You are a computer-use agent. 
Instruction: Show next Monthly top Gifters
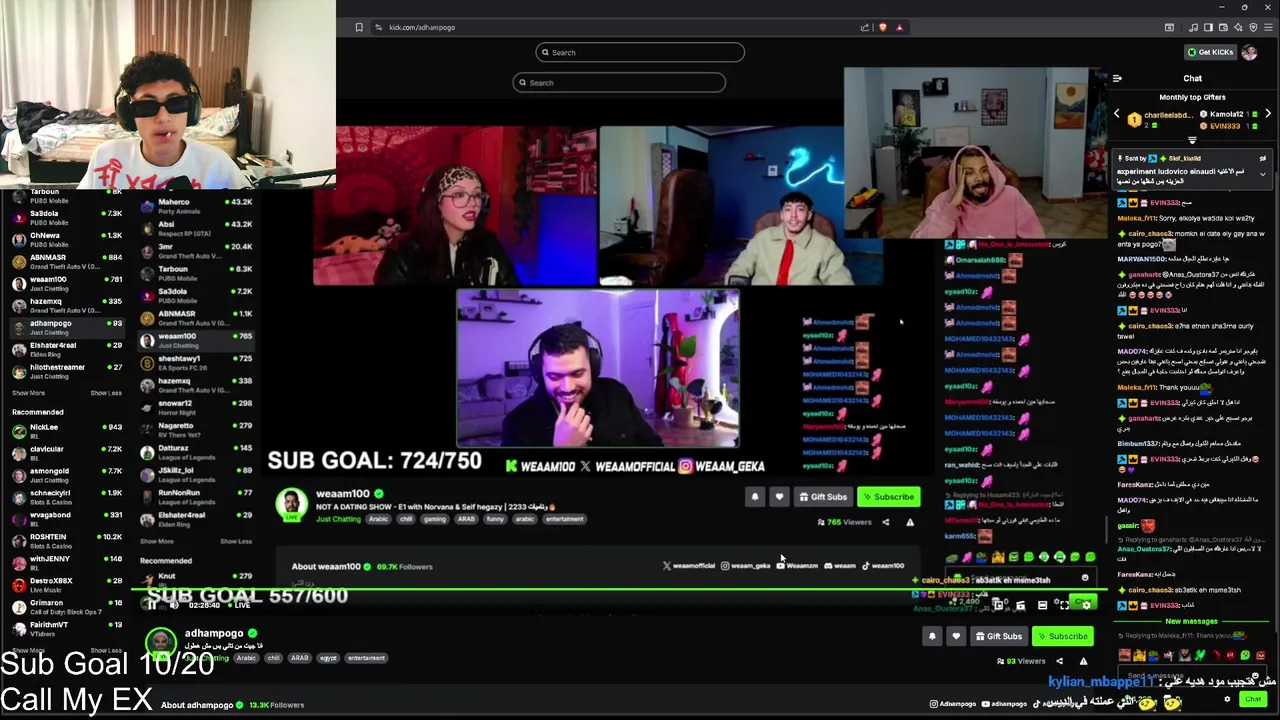[x=1267, y=114]
